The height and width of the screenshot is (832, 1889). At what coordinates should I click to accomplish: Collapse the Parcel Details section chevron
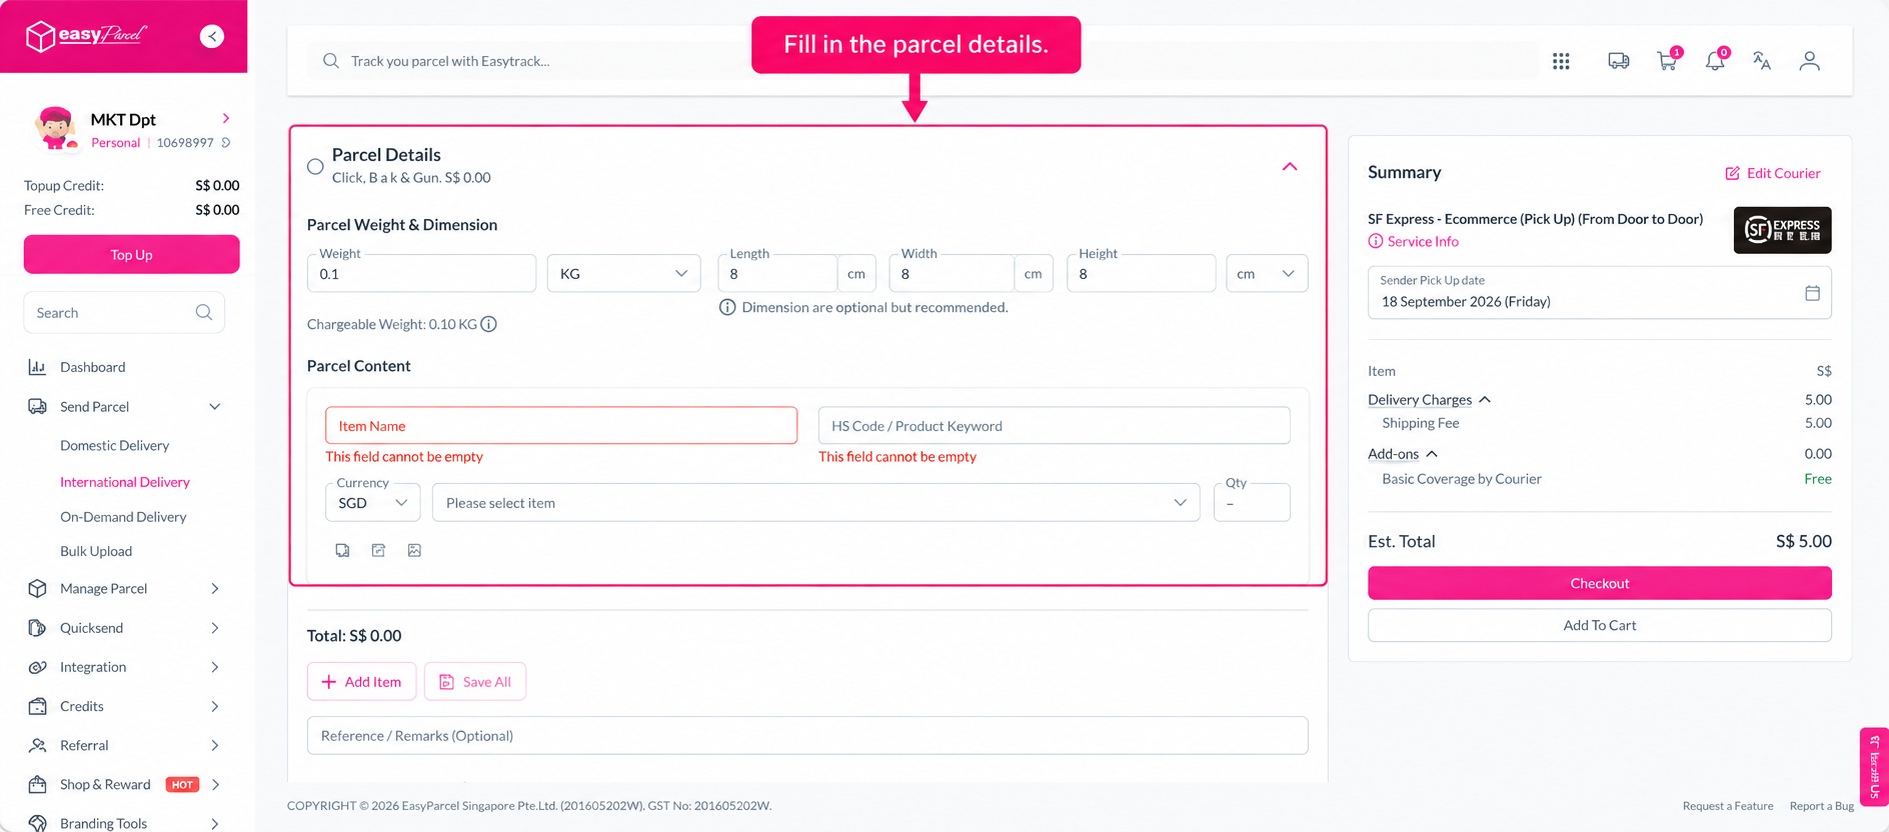coord(1289,166)
